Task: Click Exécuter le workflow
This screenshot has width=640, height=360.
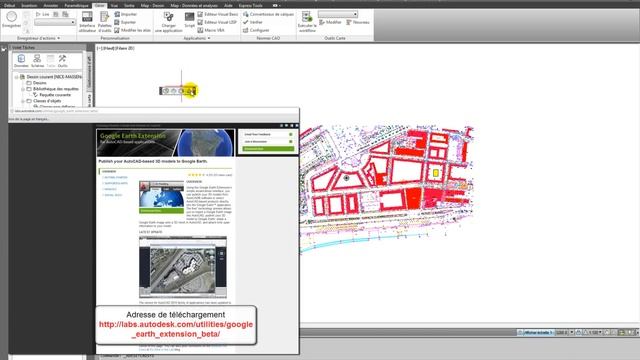Action: click(x=307, y=22)
